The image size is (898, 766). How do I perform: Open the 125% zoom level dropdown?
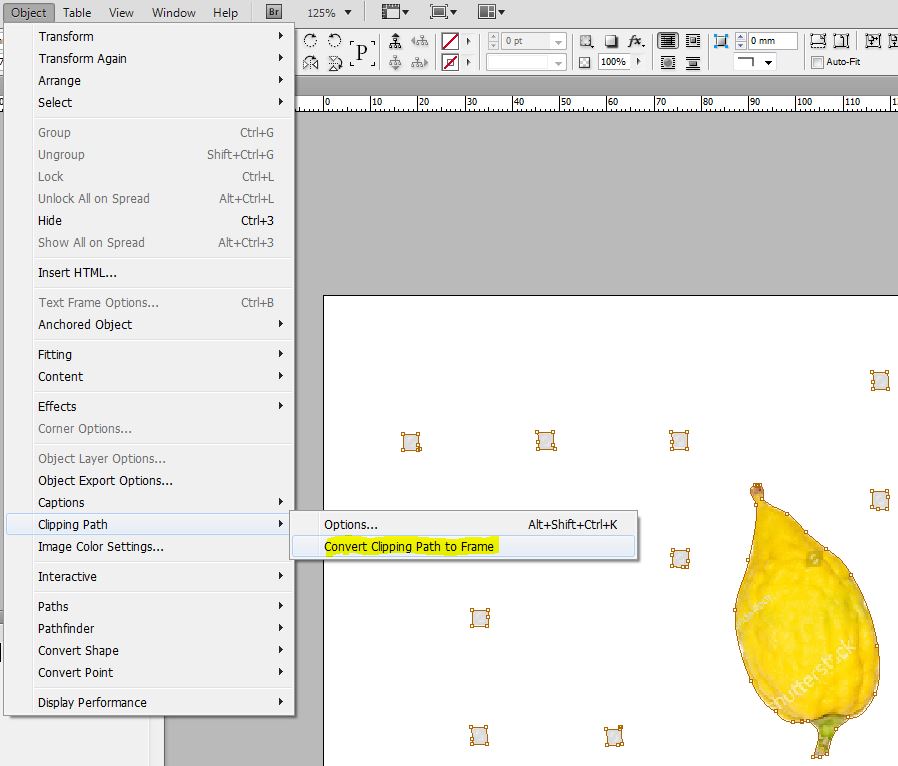coord(348,12)
